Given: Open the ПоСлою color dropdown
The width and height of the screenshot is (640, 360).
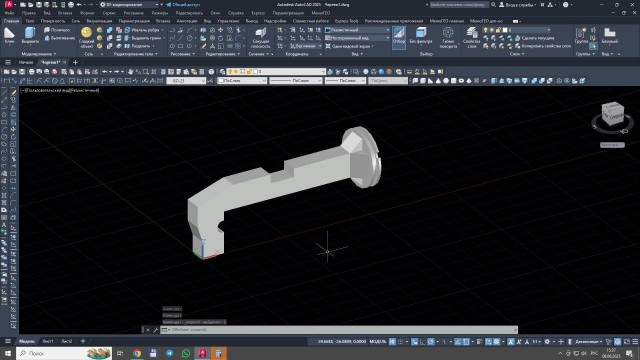Looking at the screenshot, I should (242, 81).
